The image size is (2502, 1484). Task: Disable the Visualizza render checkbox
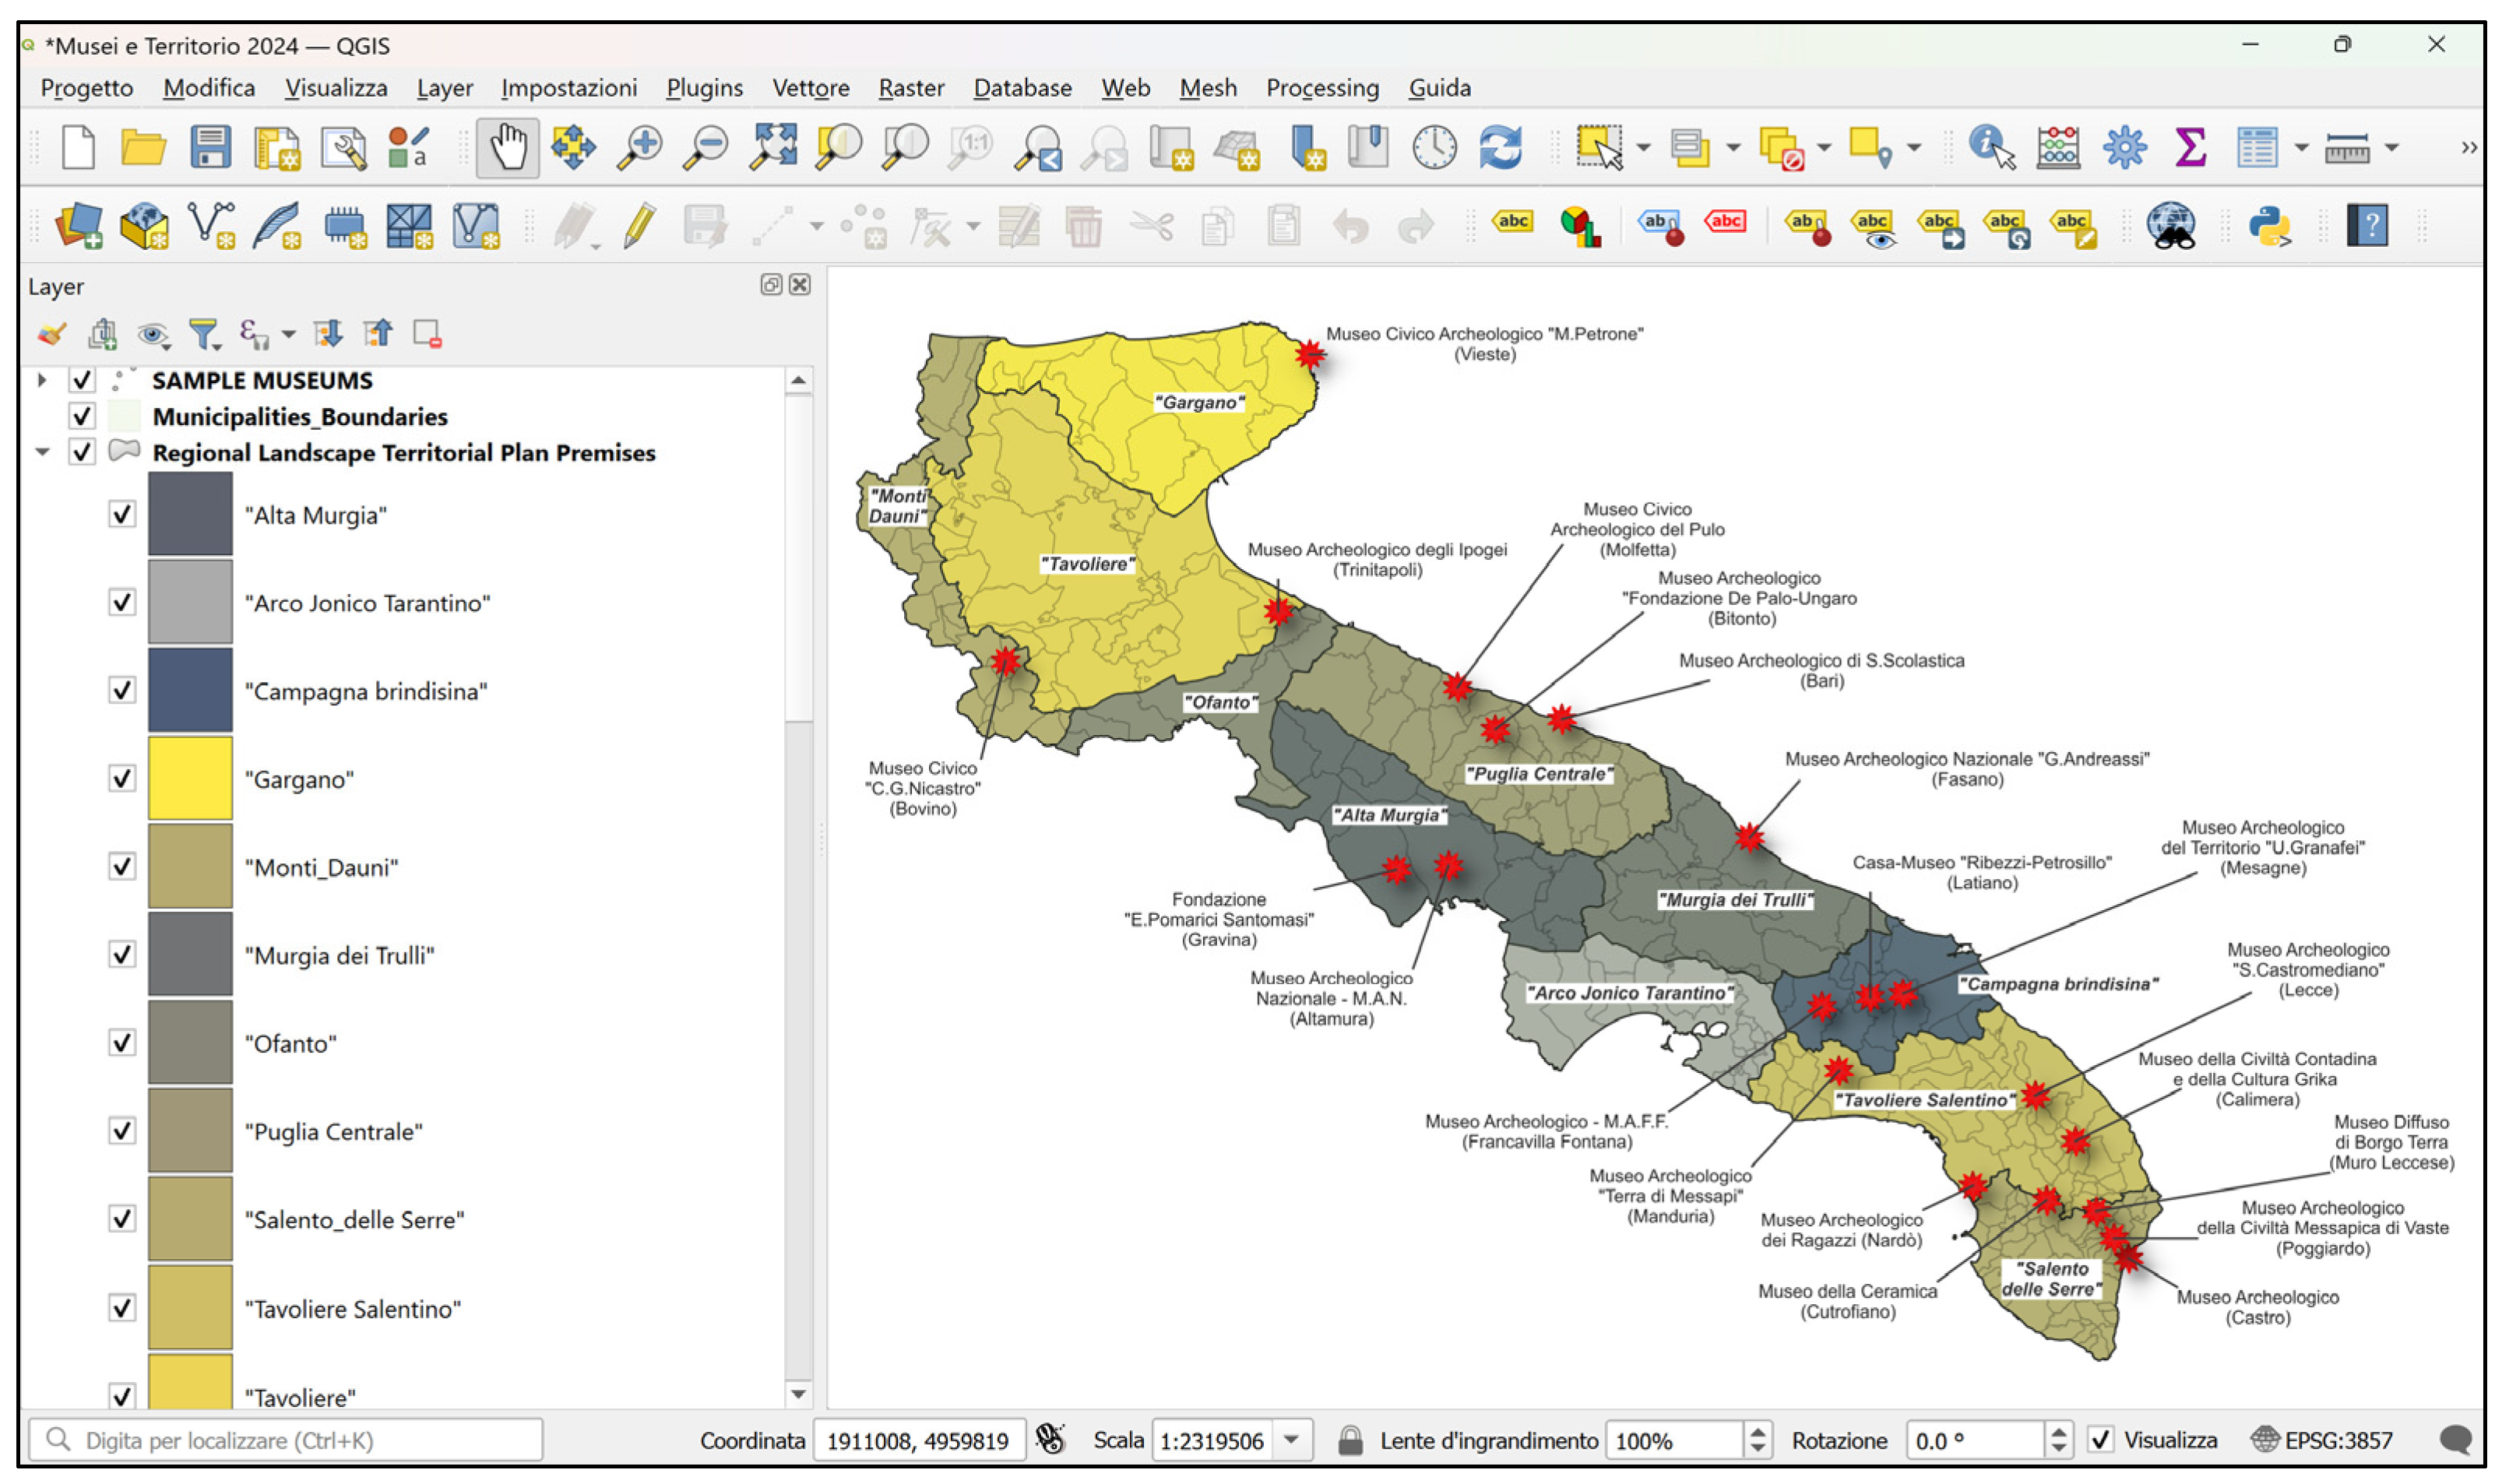pyautogui.click(x=2101, y=1440)
